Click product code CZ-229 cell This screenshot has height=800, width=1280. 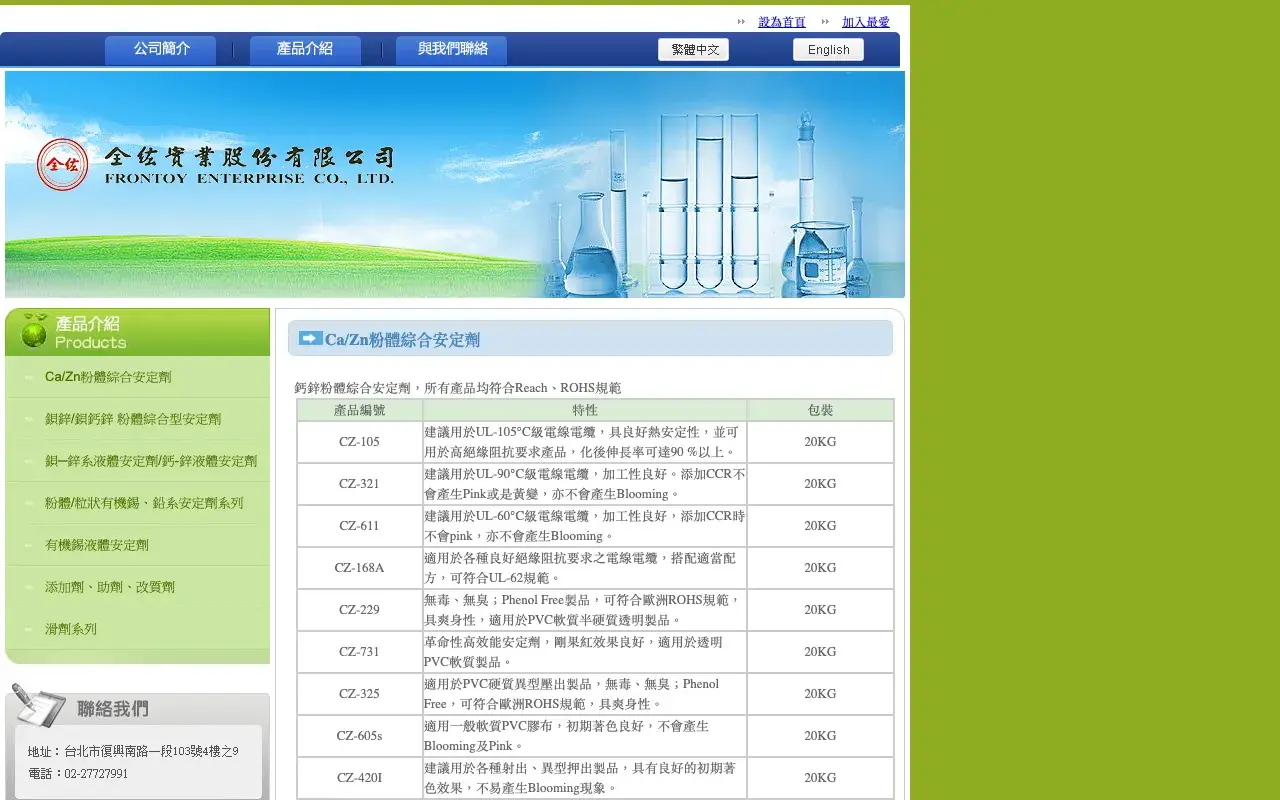[359, 610]
